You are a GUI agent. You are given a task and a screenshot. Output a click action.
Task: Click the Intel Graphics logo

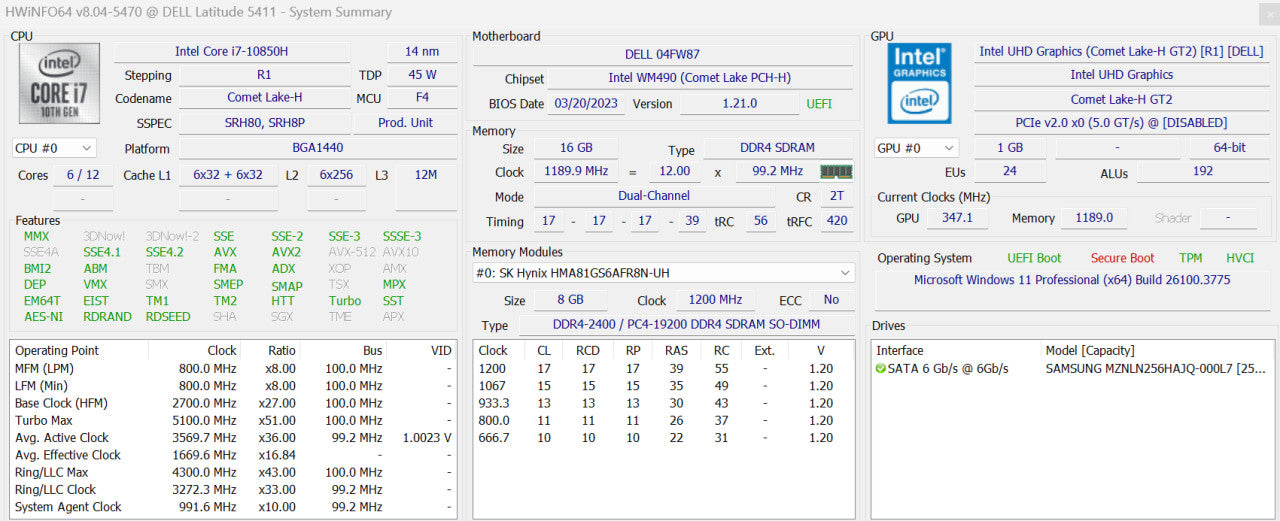(920, 83)
